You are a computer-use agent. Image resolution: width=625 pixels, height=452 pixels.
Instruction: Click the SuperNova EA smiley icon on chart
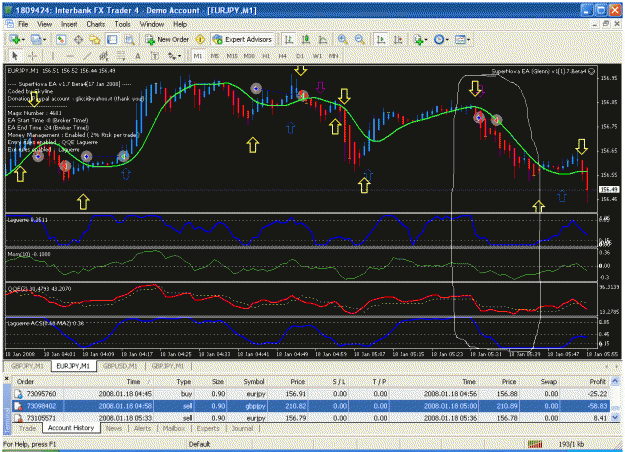click(592, 71)
